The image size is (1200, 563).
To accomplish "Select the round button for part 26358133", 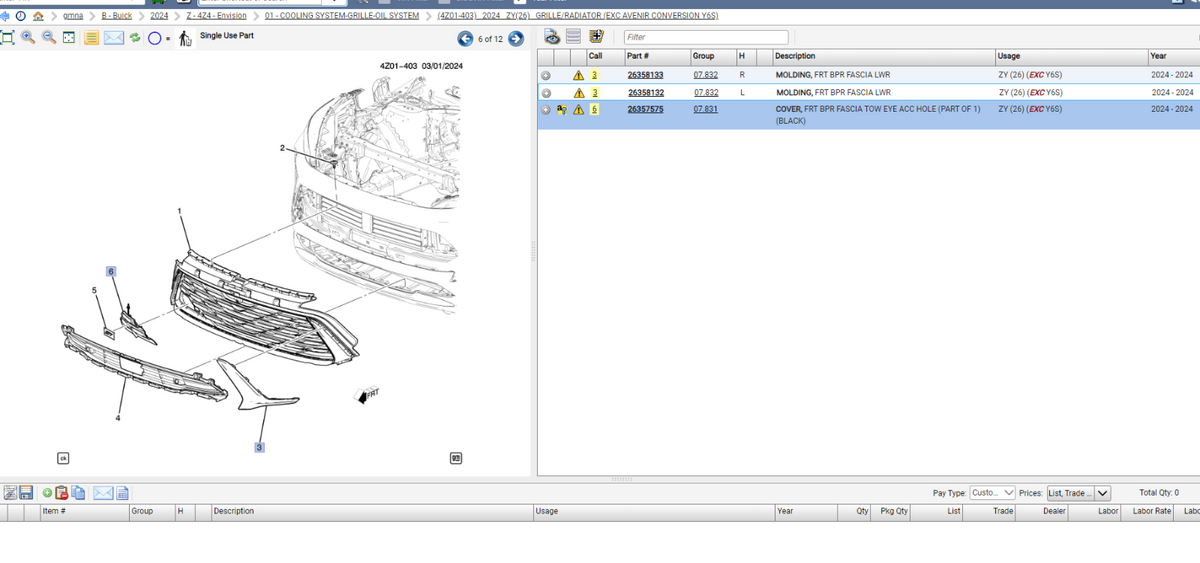I will (x=546, y=75).
